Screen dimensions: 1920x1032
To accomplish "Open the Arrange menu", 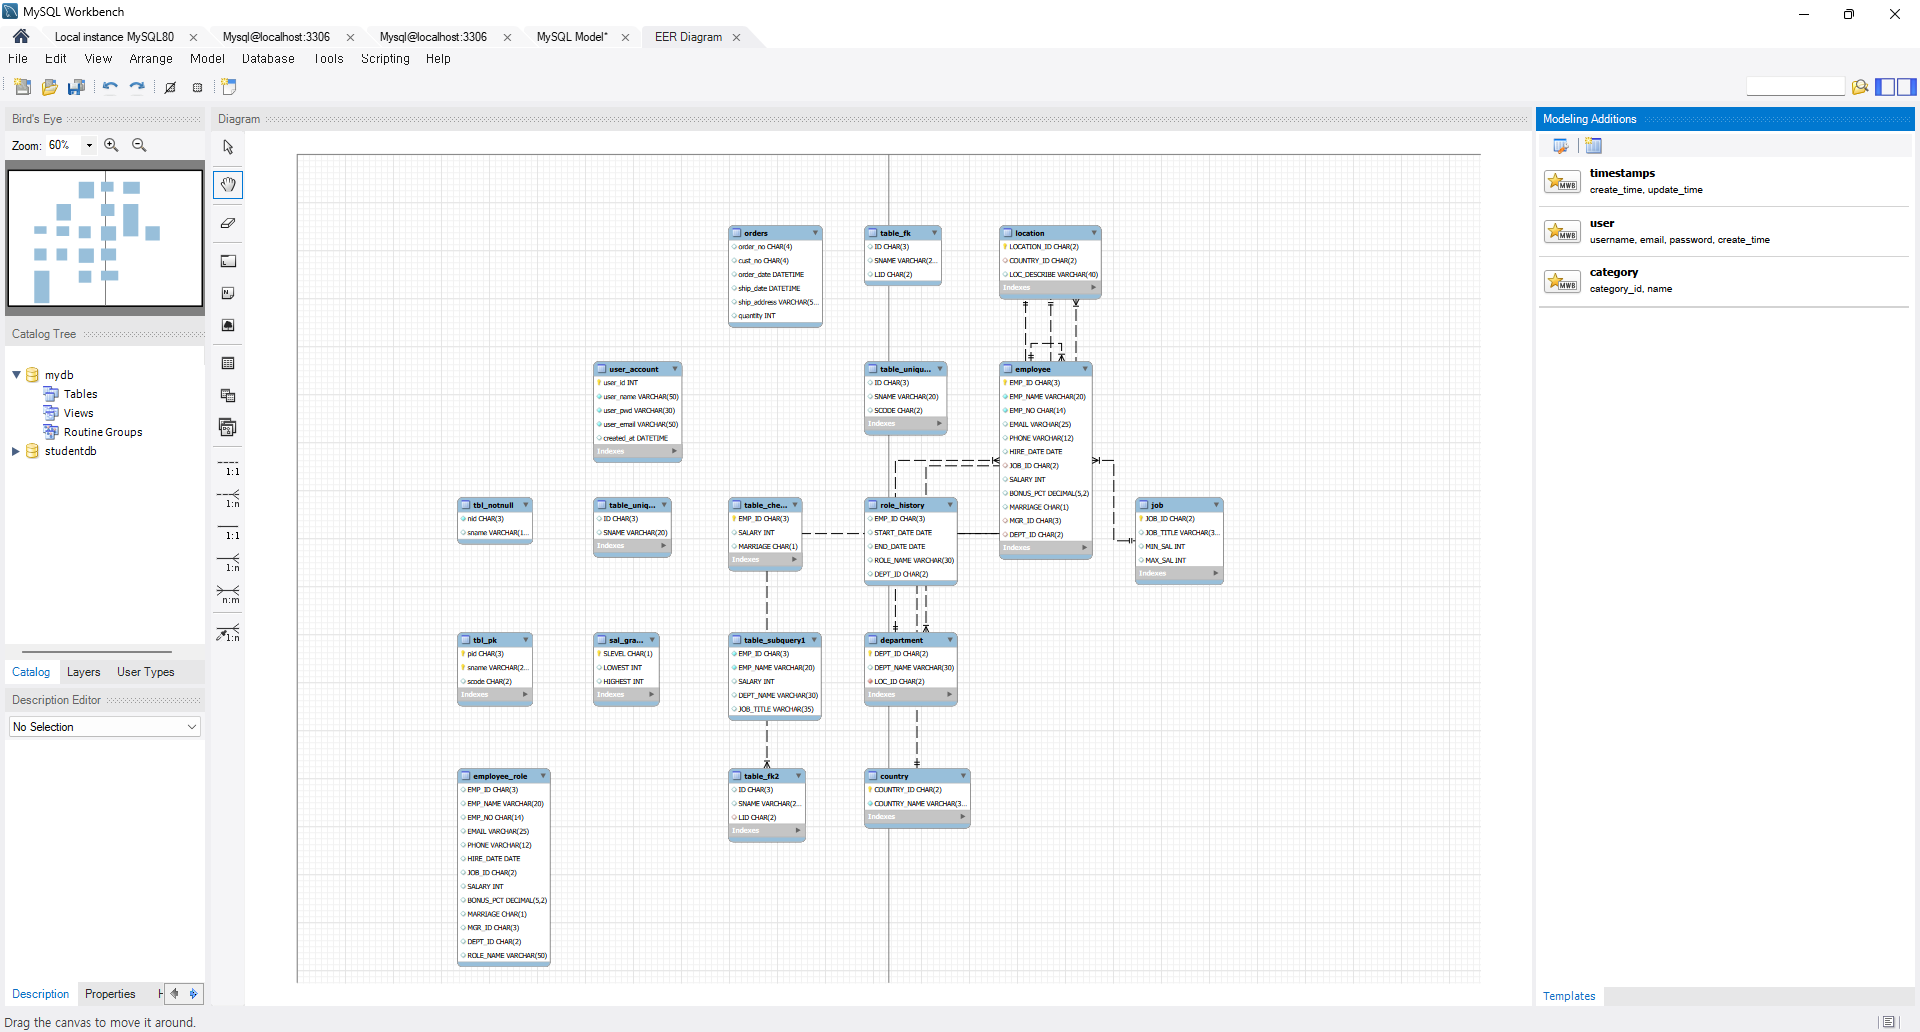I will click(x=151, y=59).
